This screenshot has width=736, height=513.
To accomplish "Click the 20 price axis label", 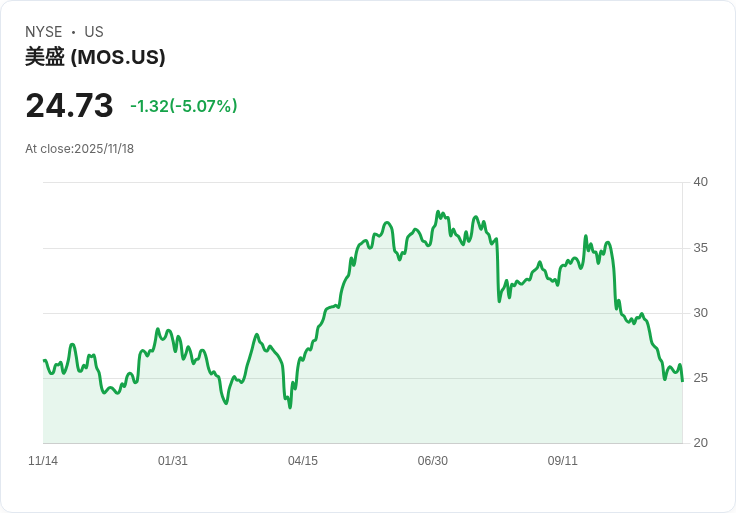I will pos(700,443).
